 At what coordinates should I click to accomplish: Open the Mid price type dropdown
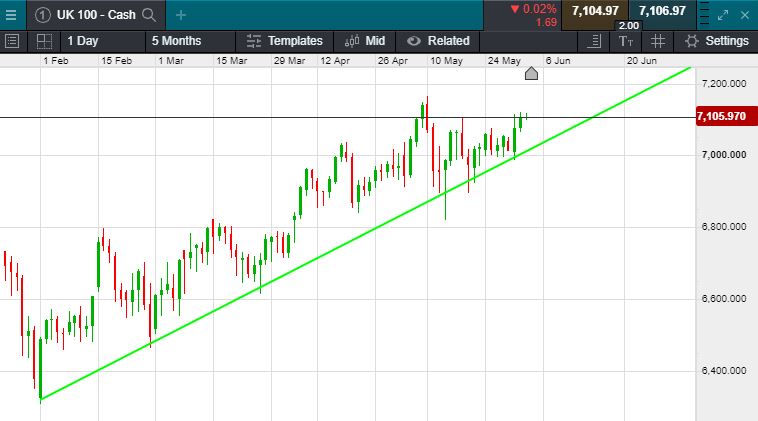coord(365,41)
